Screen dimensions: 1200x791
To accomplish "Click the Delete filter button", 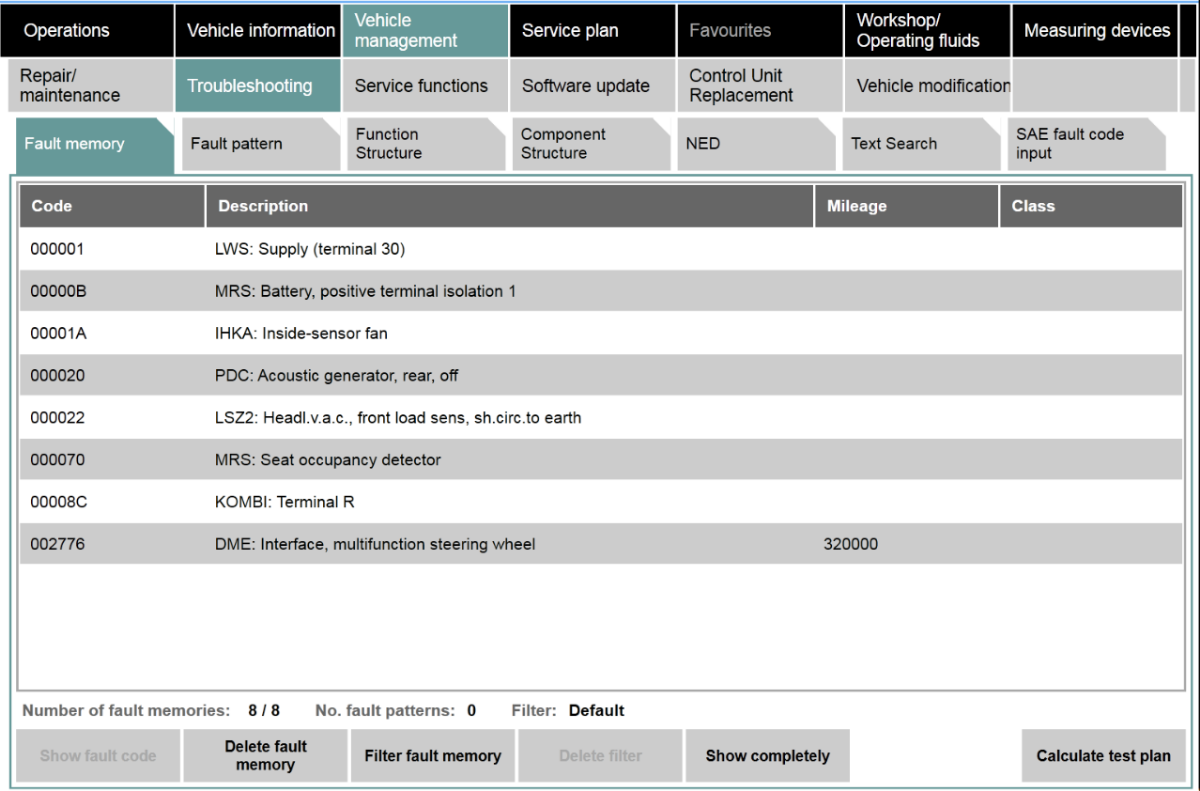I will click(x=600, y=756).
